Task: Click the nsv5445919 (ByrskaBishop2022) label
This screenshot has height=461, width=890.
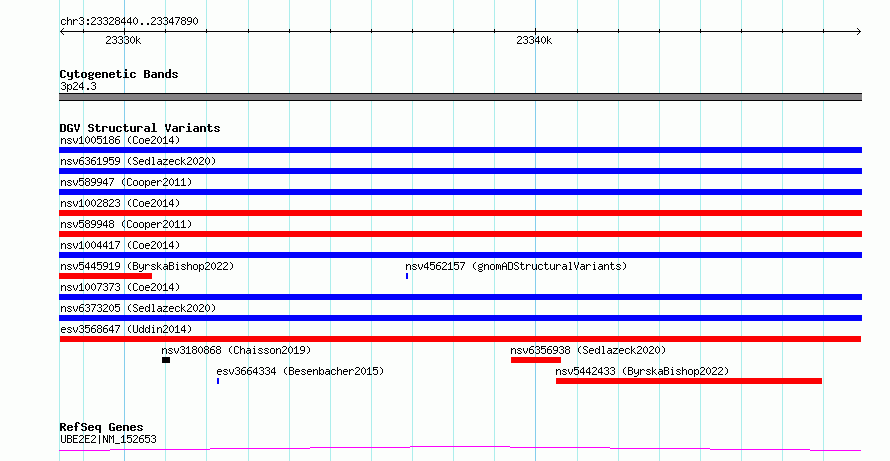Action: (x=147, y=266)
